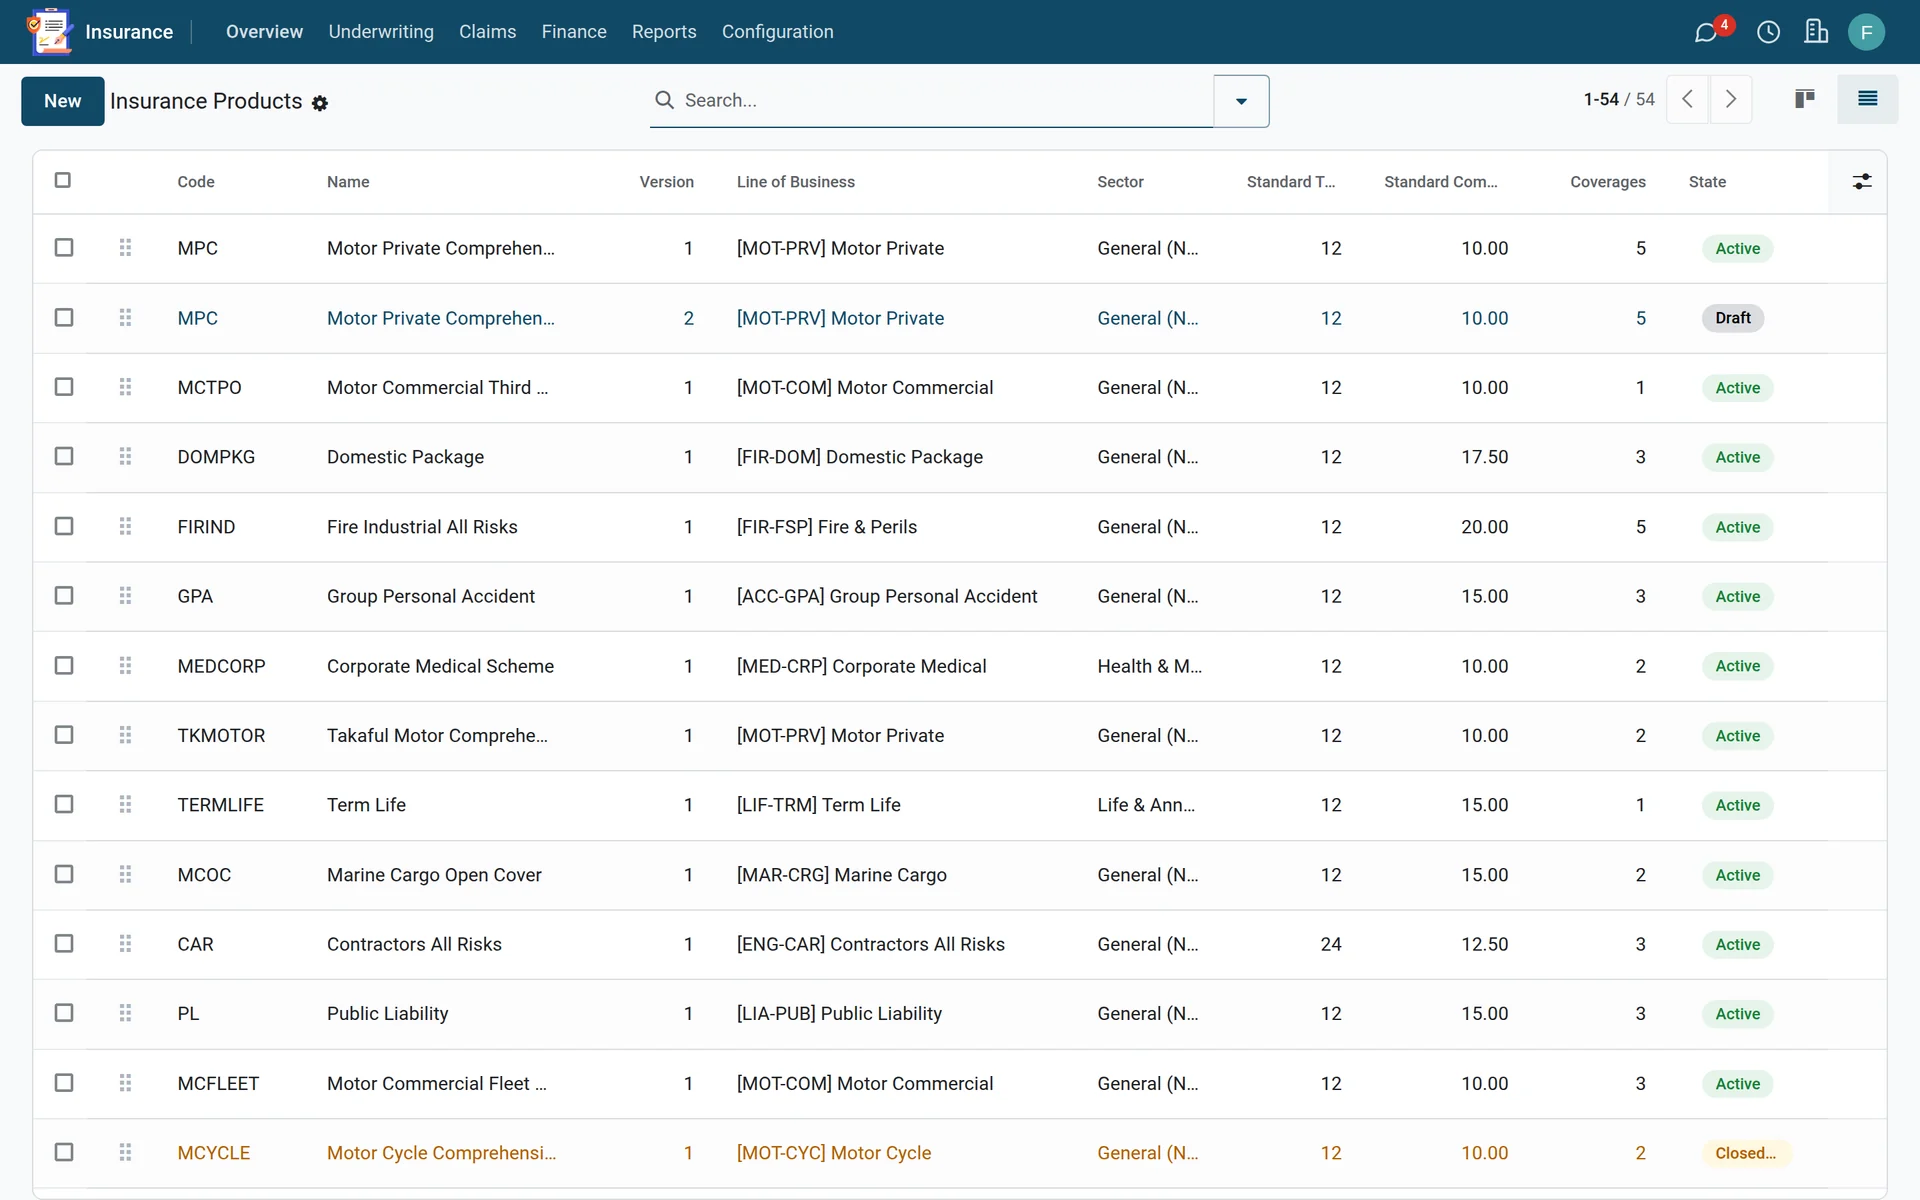The width and height of the screenshot is (1920, 1200).
Task: Expand the search filter options dropdown
Action: (1241, 101)
